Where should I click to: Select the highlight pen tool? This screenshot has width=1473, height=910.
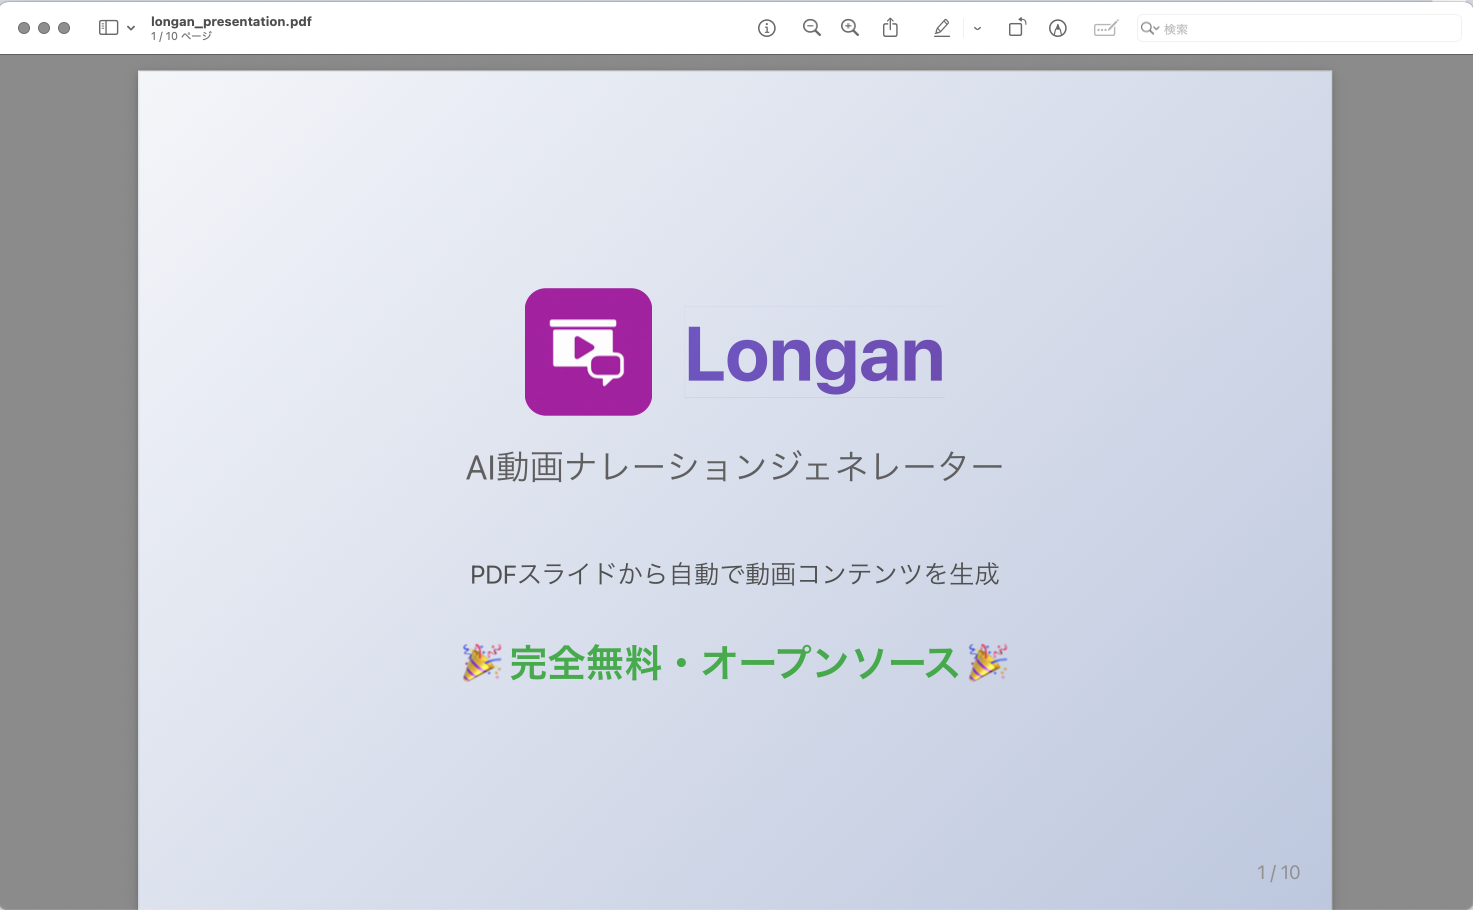pos(942,28)
